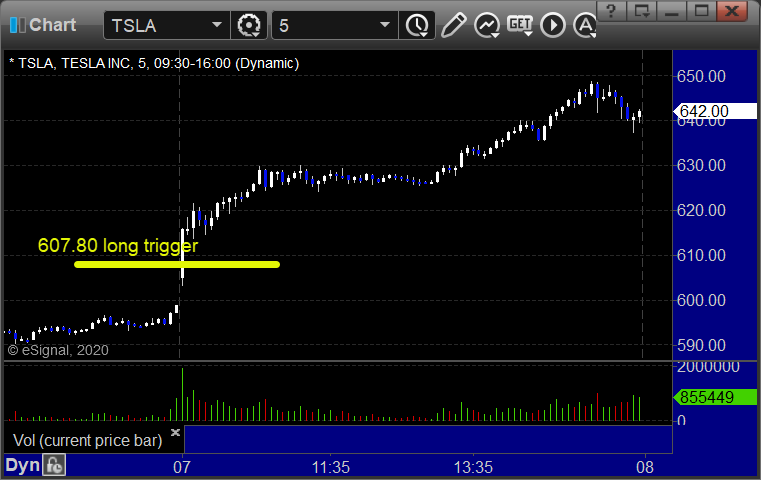Click the current price 642.00 marker
Screen dimensions: 761x480
point(715,111)
